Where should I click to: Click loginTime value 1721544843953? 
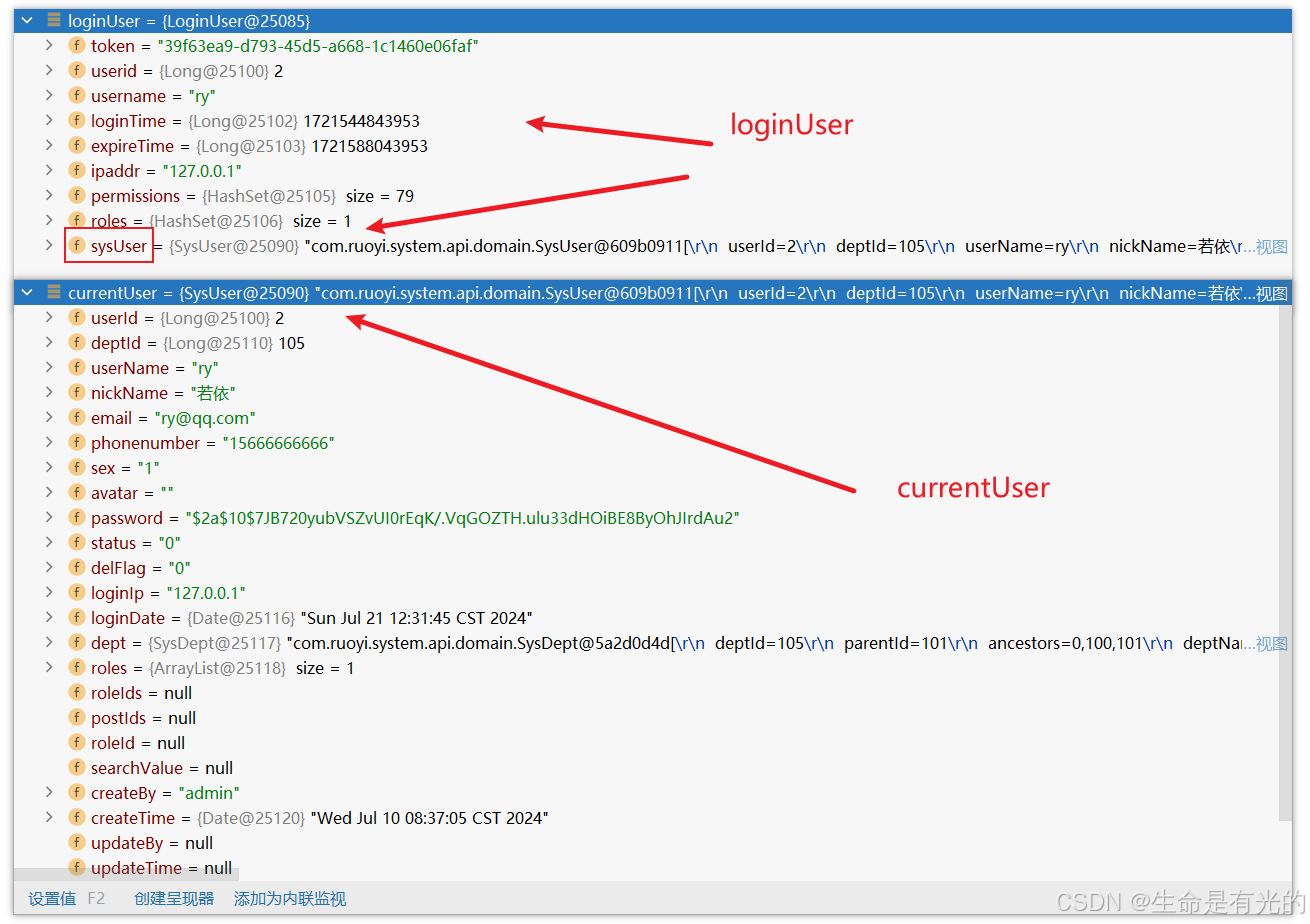362,120
